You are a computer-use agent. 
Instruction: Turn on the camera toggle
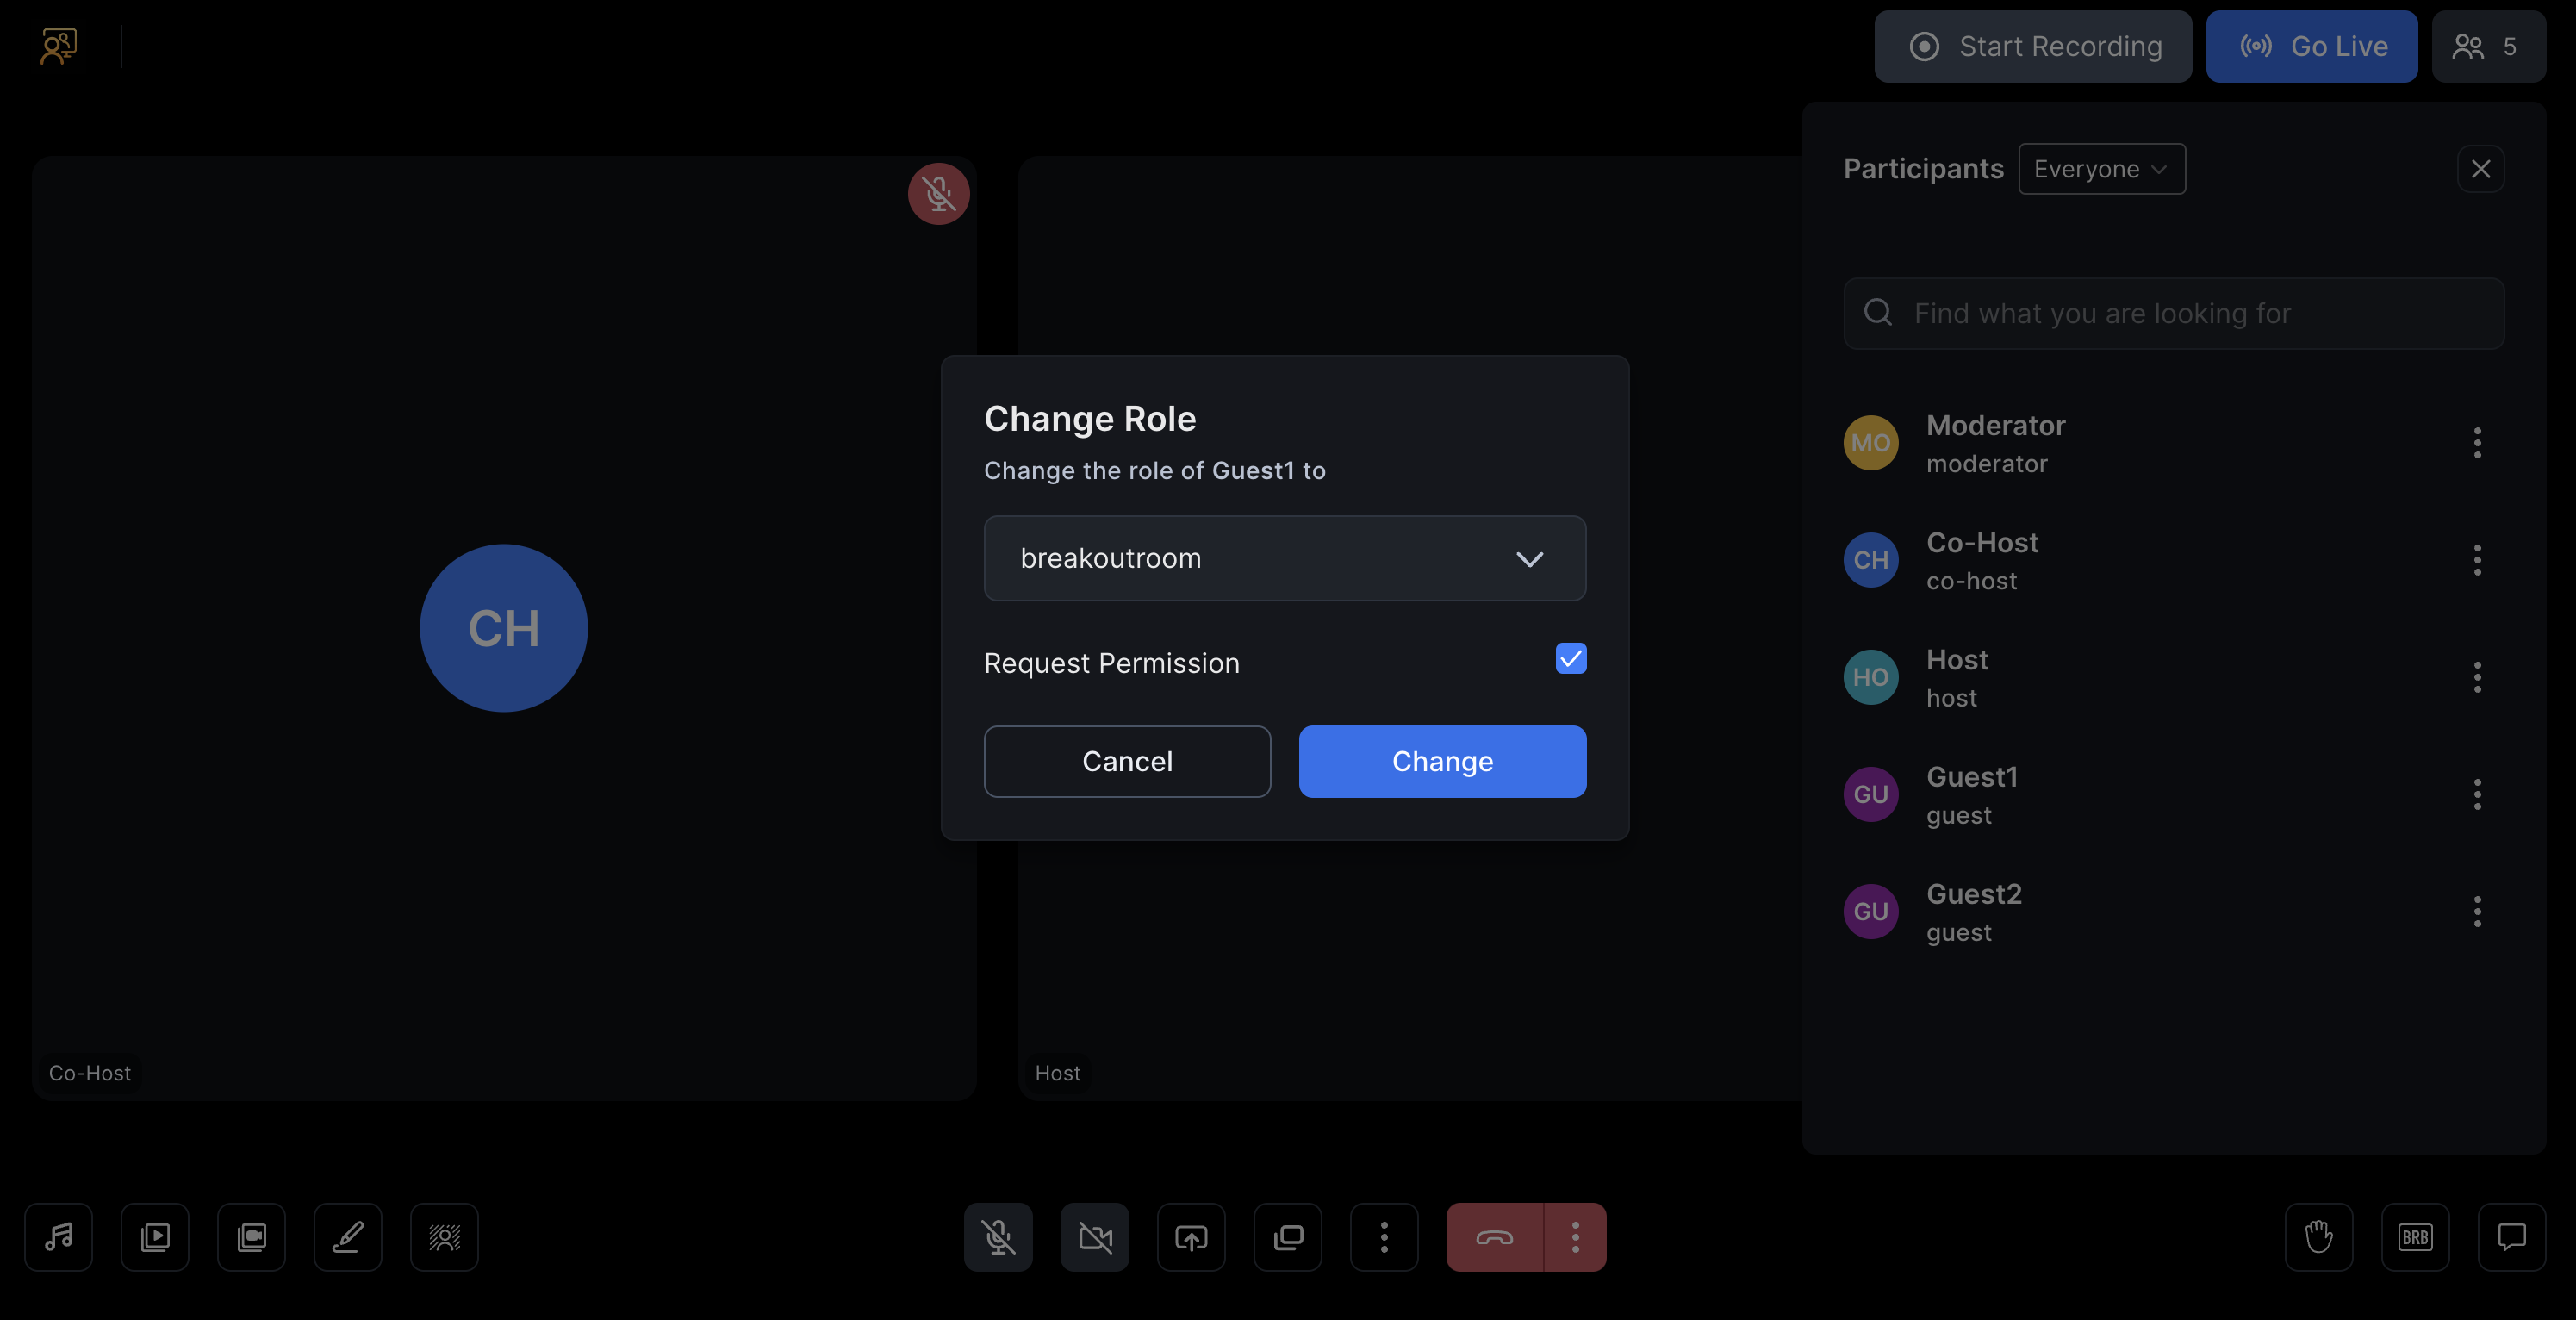(x=1095, y=1237)
